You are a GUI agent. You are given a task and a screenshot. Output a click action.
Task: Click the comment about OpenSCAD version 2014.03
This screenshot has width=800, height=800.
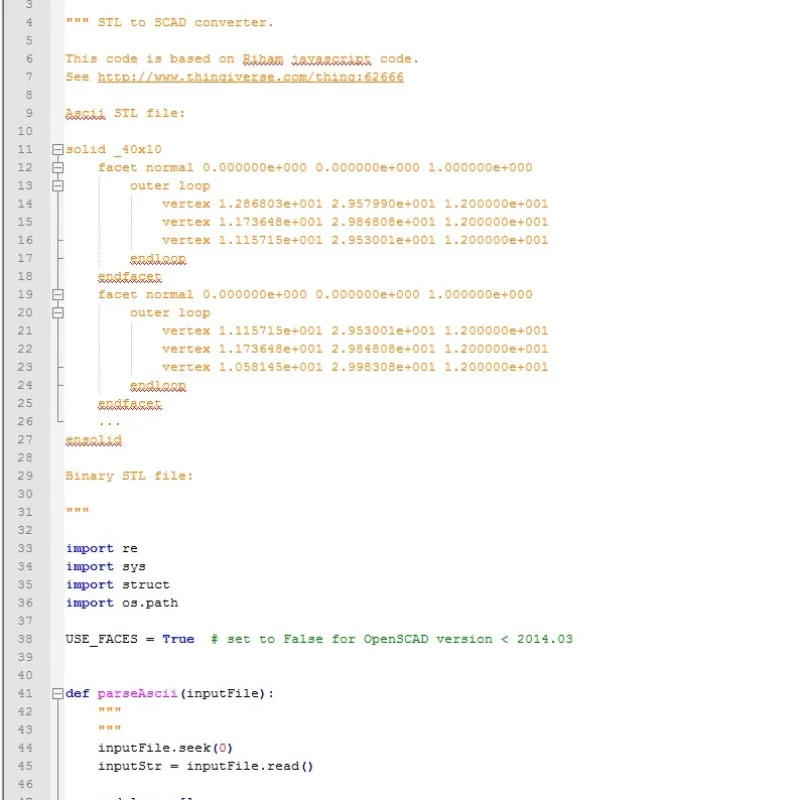[x=392, y=639]
